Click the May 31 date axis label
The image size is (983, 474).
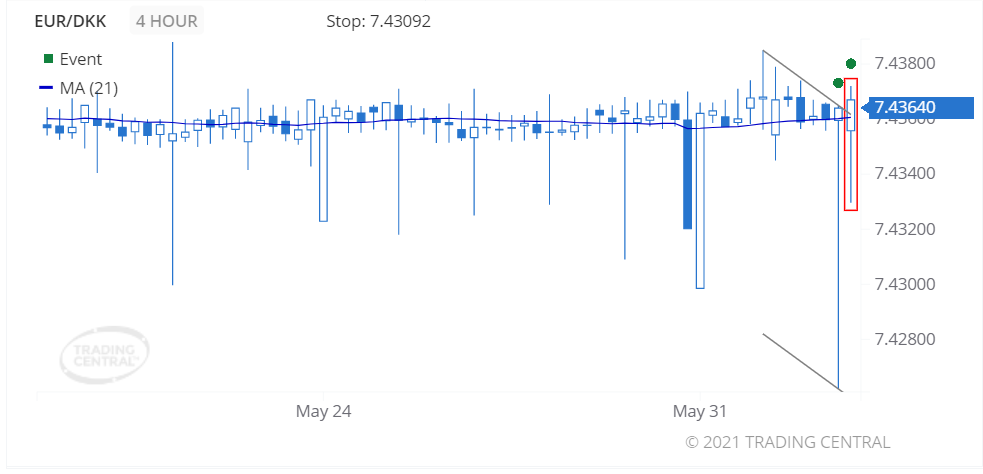tap(700, 411)
